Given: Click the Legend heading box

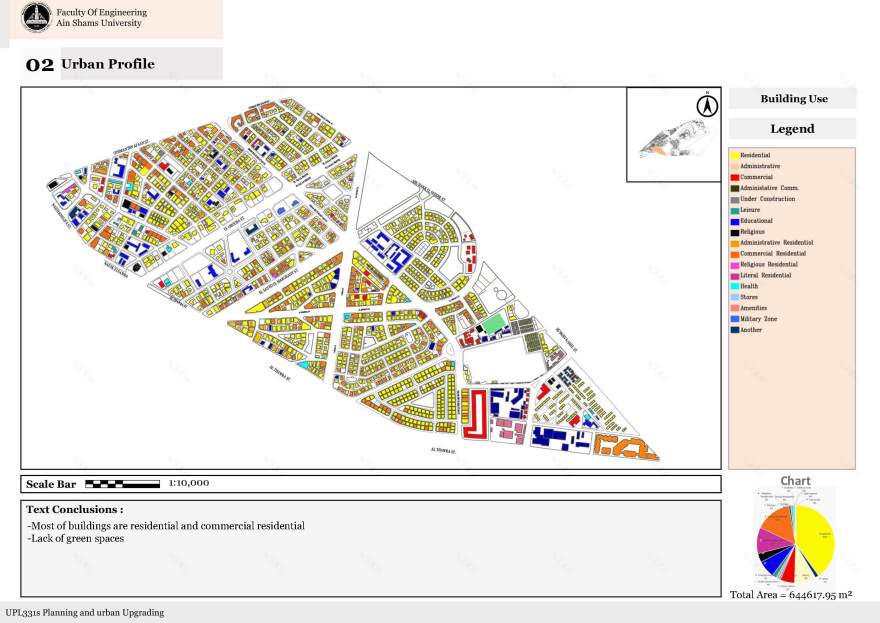Looking at the screenshot, I should point(792,129).
